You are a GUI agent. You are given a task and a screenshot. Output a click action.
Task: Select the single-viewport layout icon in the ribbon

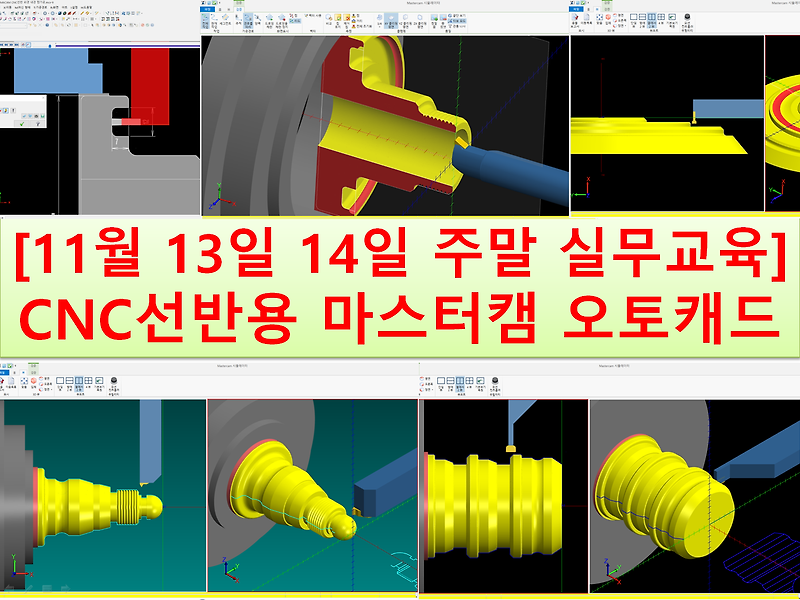(x=634, y=16)
